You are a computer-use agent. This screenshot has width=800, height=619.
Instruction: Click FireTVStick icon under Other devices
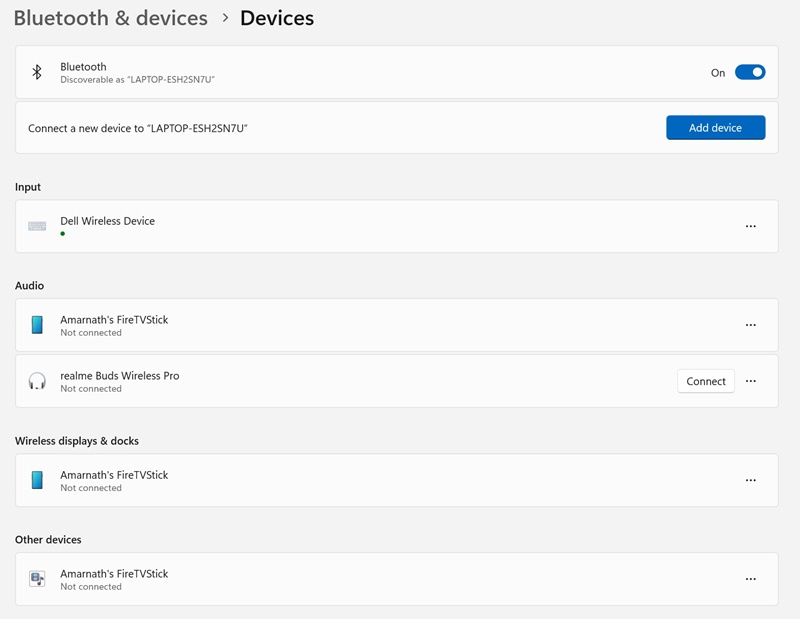click(x=37, y=579)
